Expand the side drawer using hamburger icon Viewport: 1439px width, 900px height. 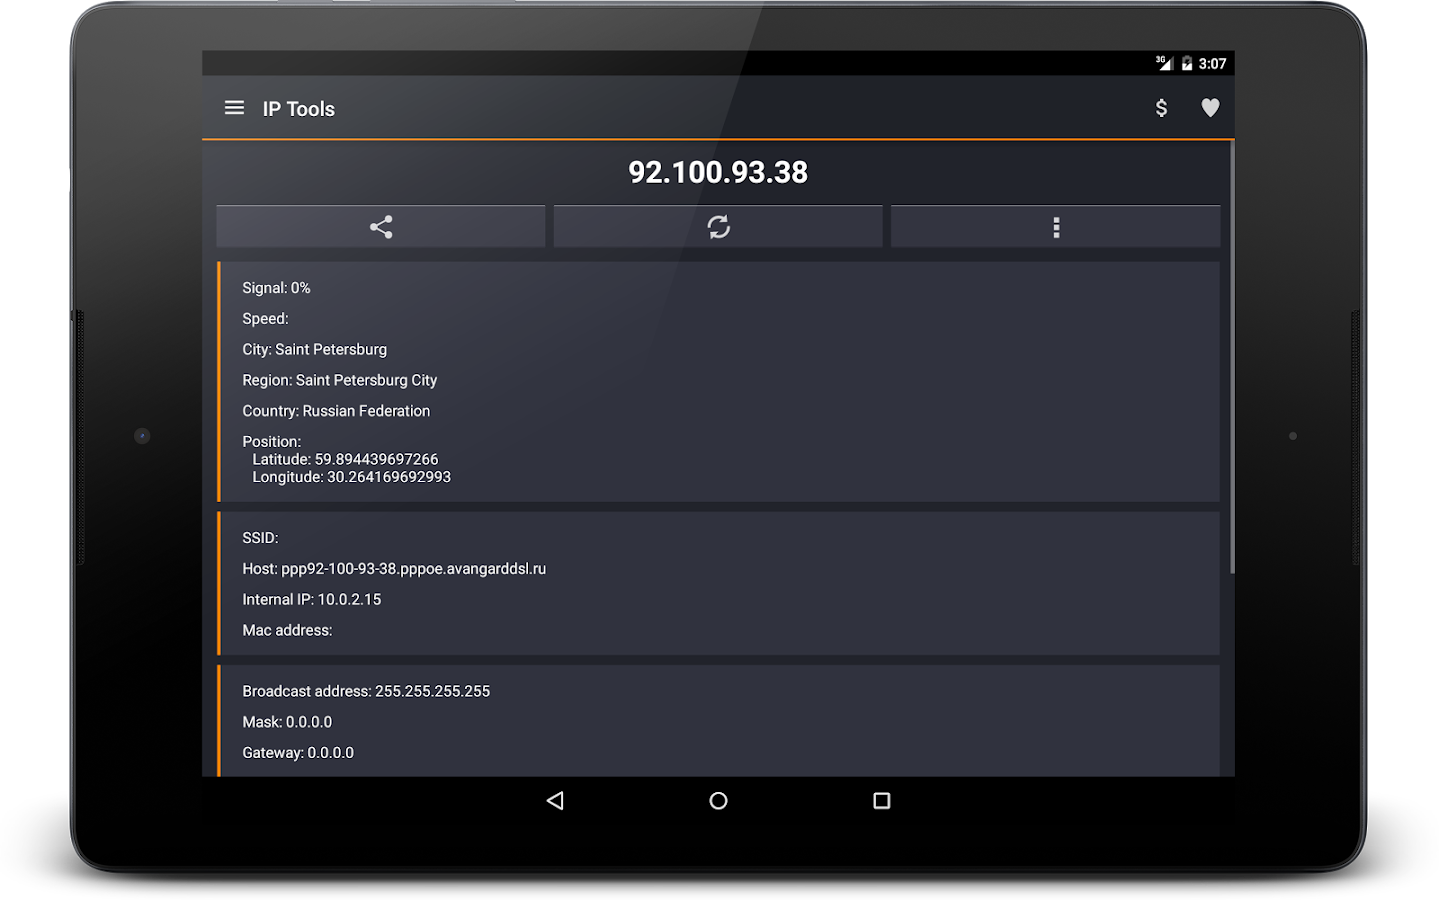point(234,108)
